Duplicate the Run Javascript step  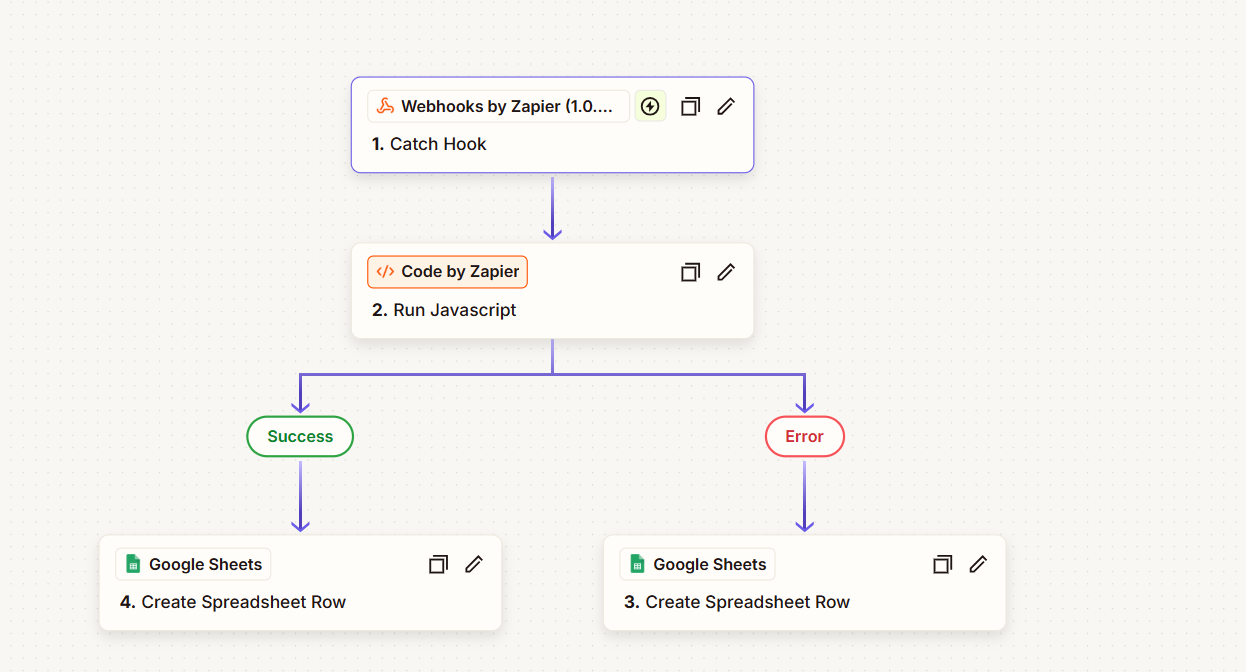690,272
